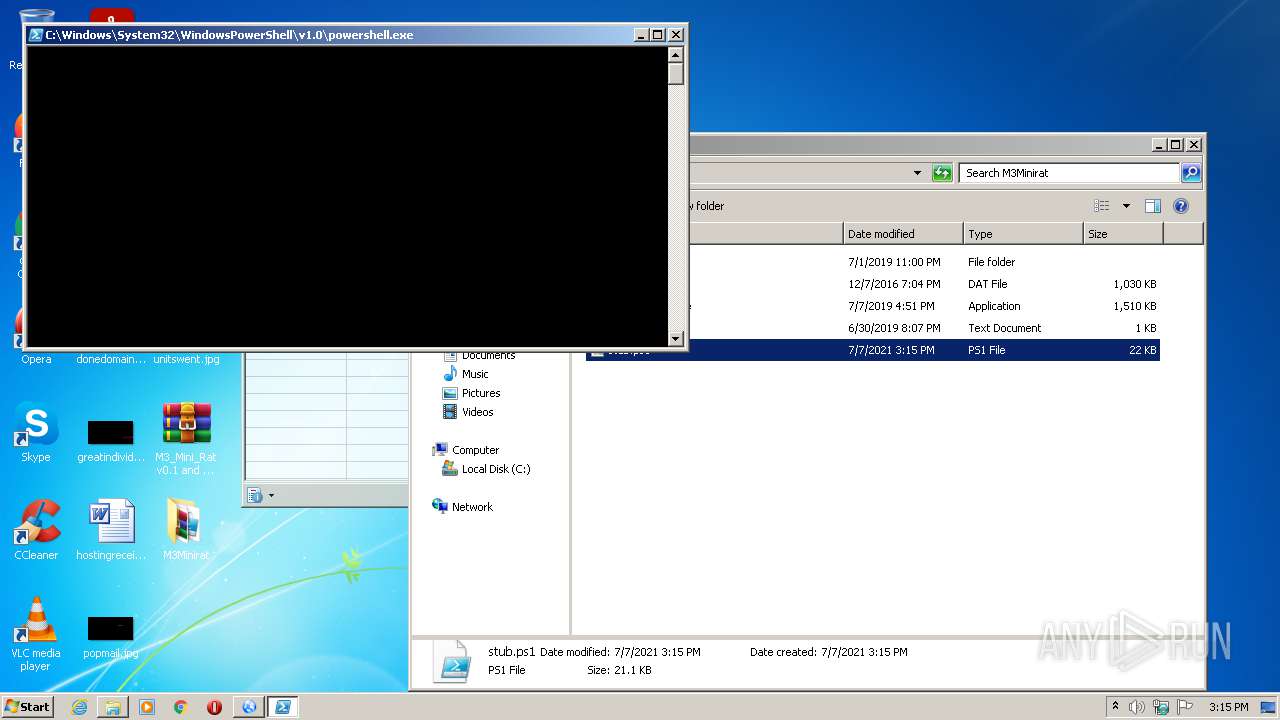Show hidden tray icons arrow
The image size is (1280, 720).
[x=1115, y=707]
